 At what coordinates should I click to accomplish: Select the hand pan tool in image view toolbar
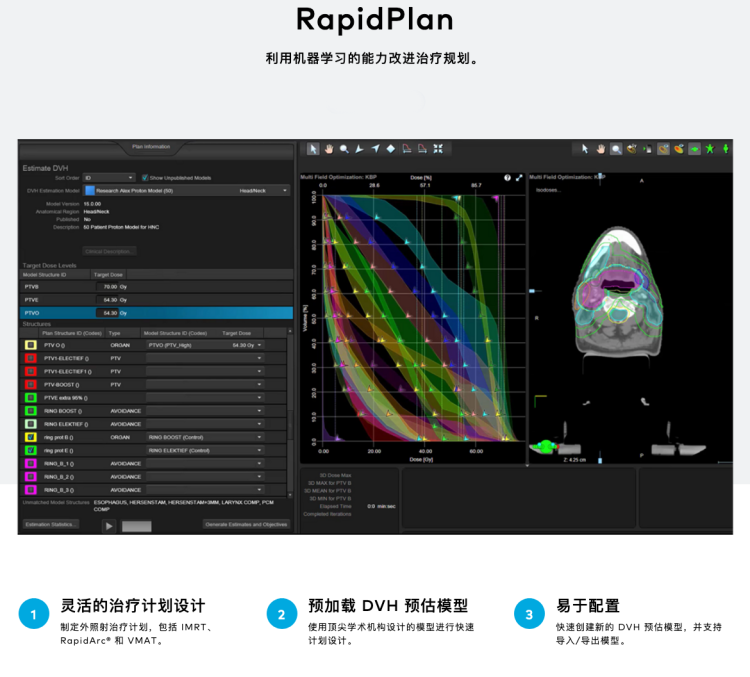pos(600,149)
